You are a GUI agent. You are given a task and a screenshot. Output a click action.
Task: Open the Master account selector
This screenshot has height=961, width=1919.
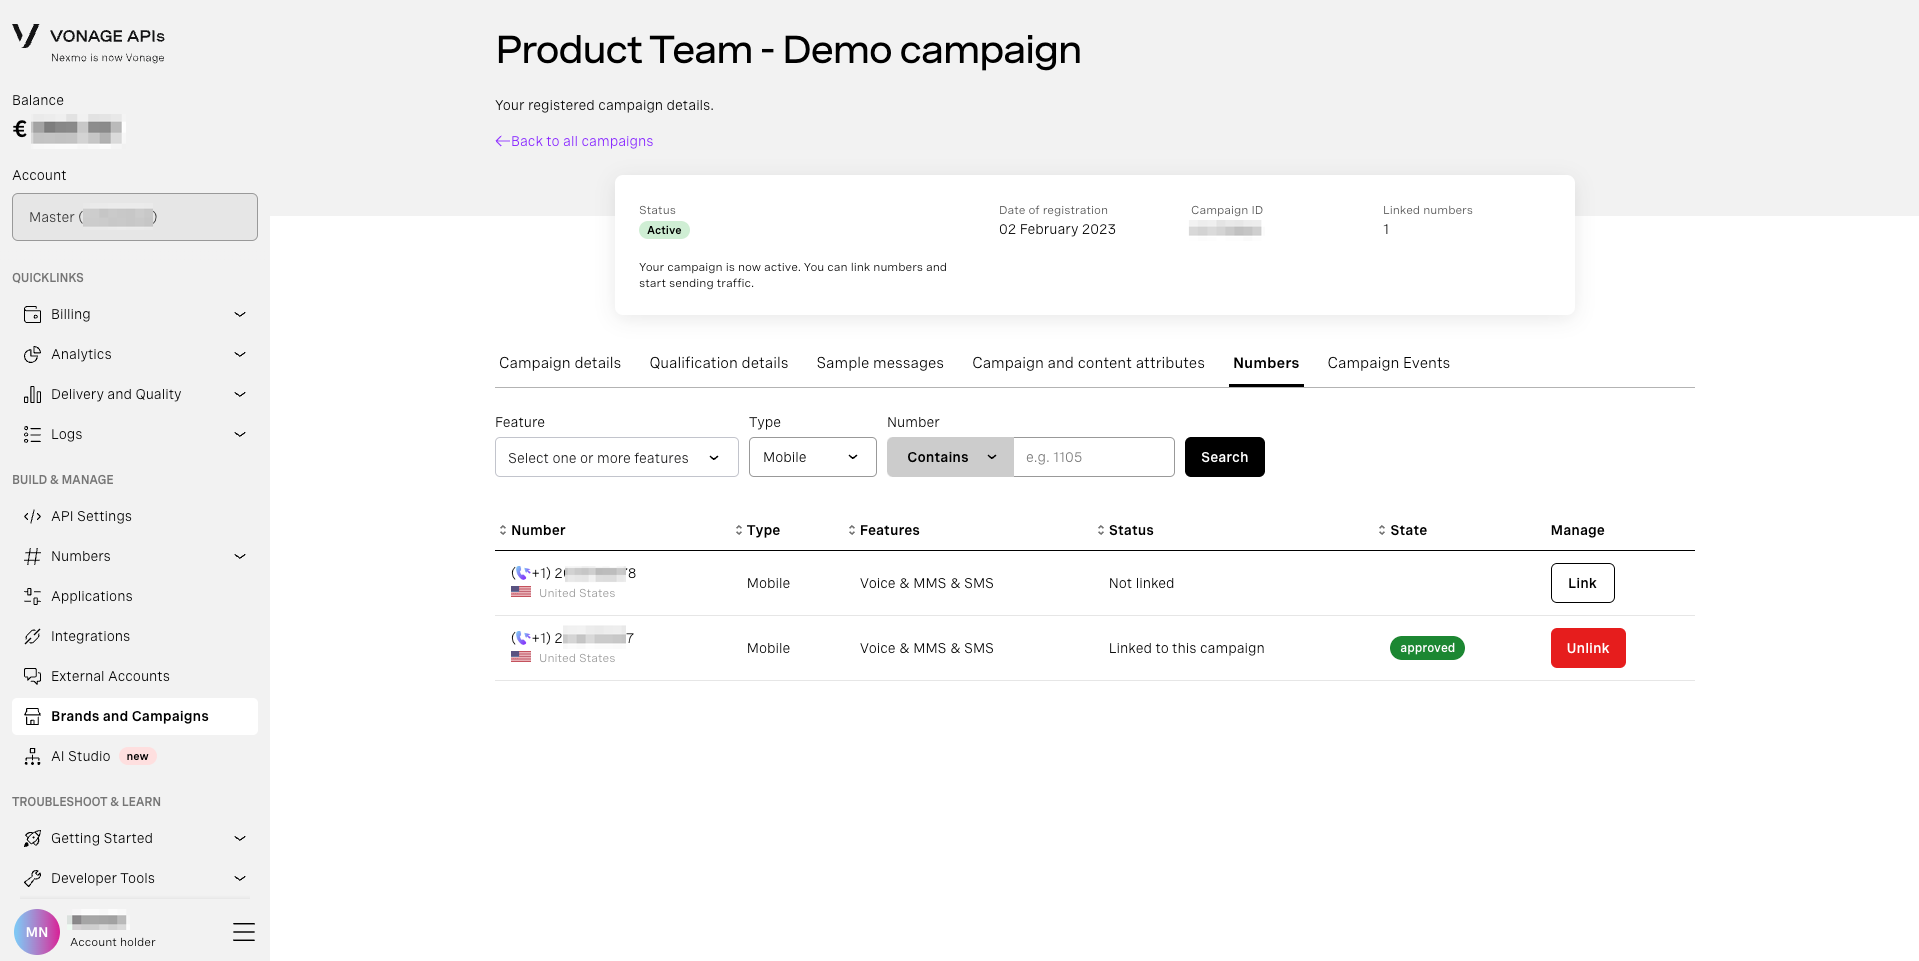tap(135, 217)
